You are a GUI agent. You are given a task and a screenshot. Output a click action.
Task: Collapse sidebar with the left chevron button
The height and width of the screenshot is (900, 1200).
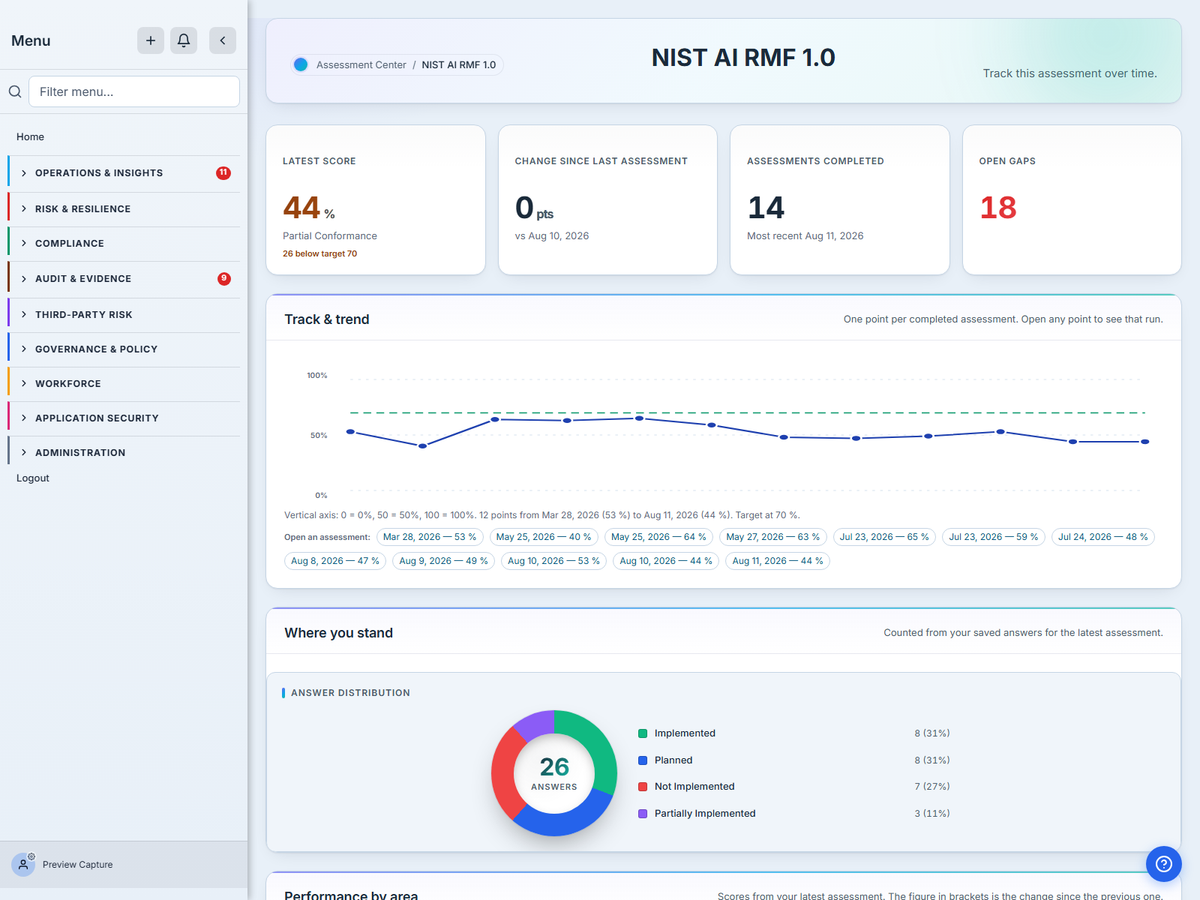coord(222,40)
